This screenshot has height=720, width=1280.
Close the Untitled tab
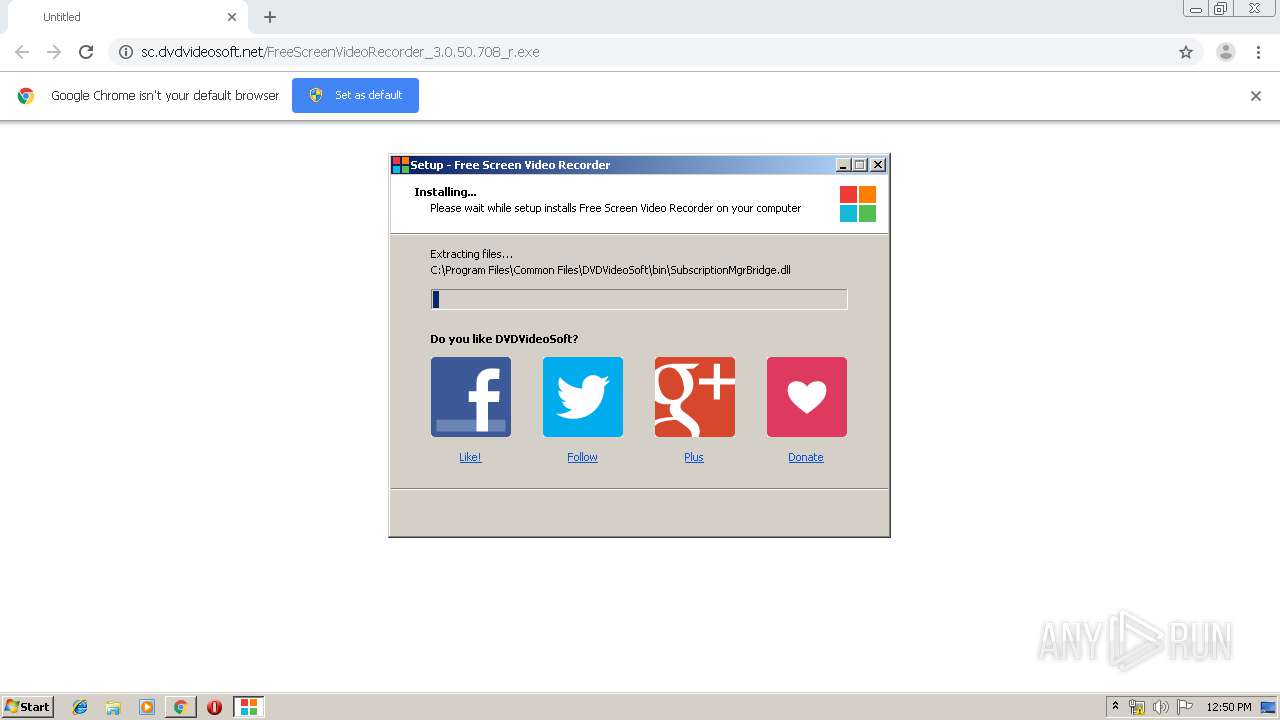coord(232,17)
